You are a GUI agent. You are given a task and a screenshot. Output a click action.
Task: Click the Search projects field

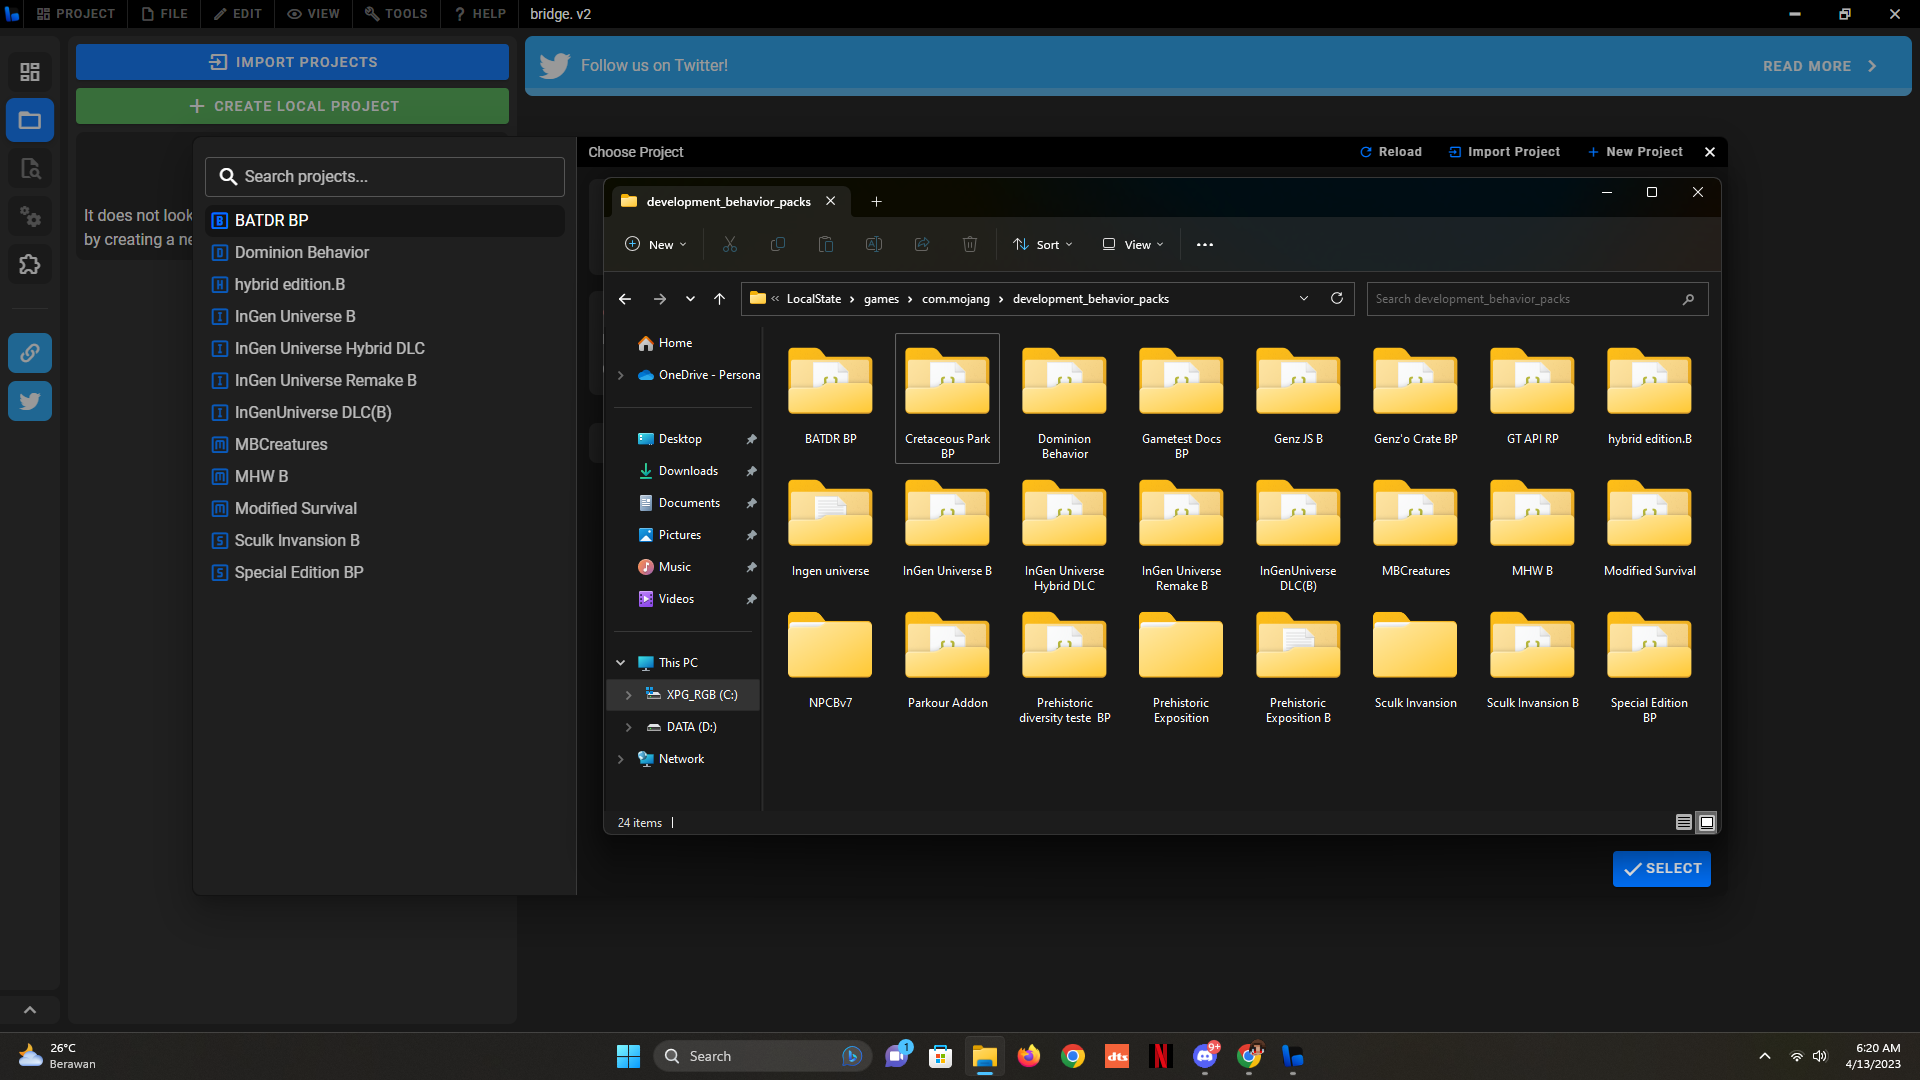(385, 176)
